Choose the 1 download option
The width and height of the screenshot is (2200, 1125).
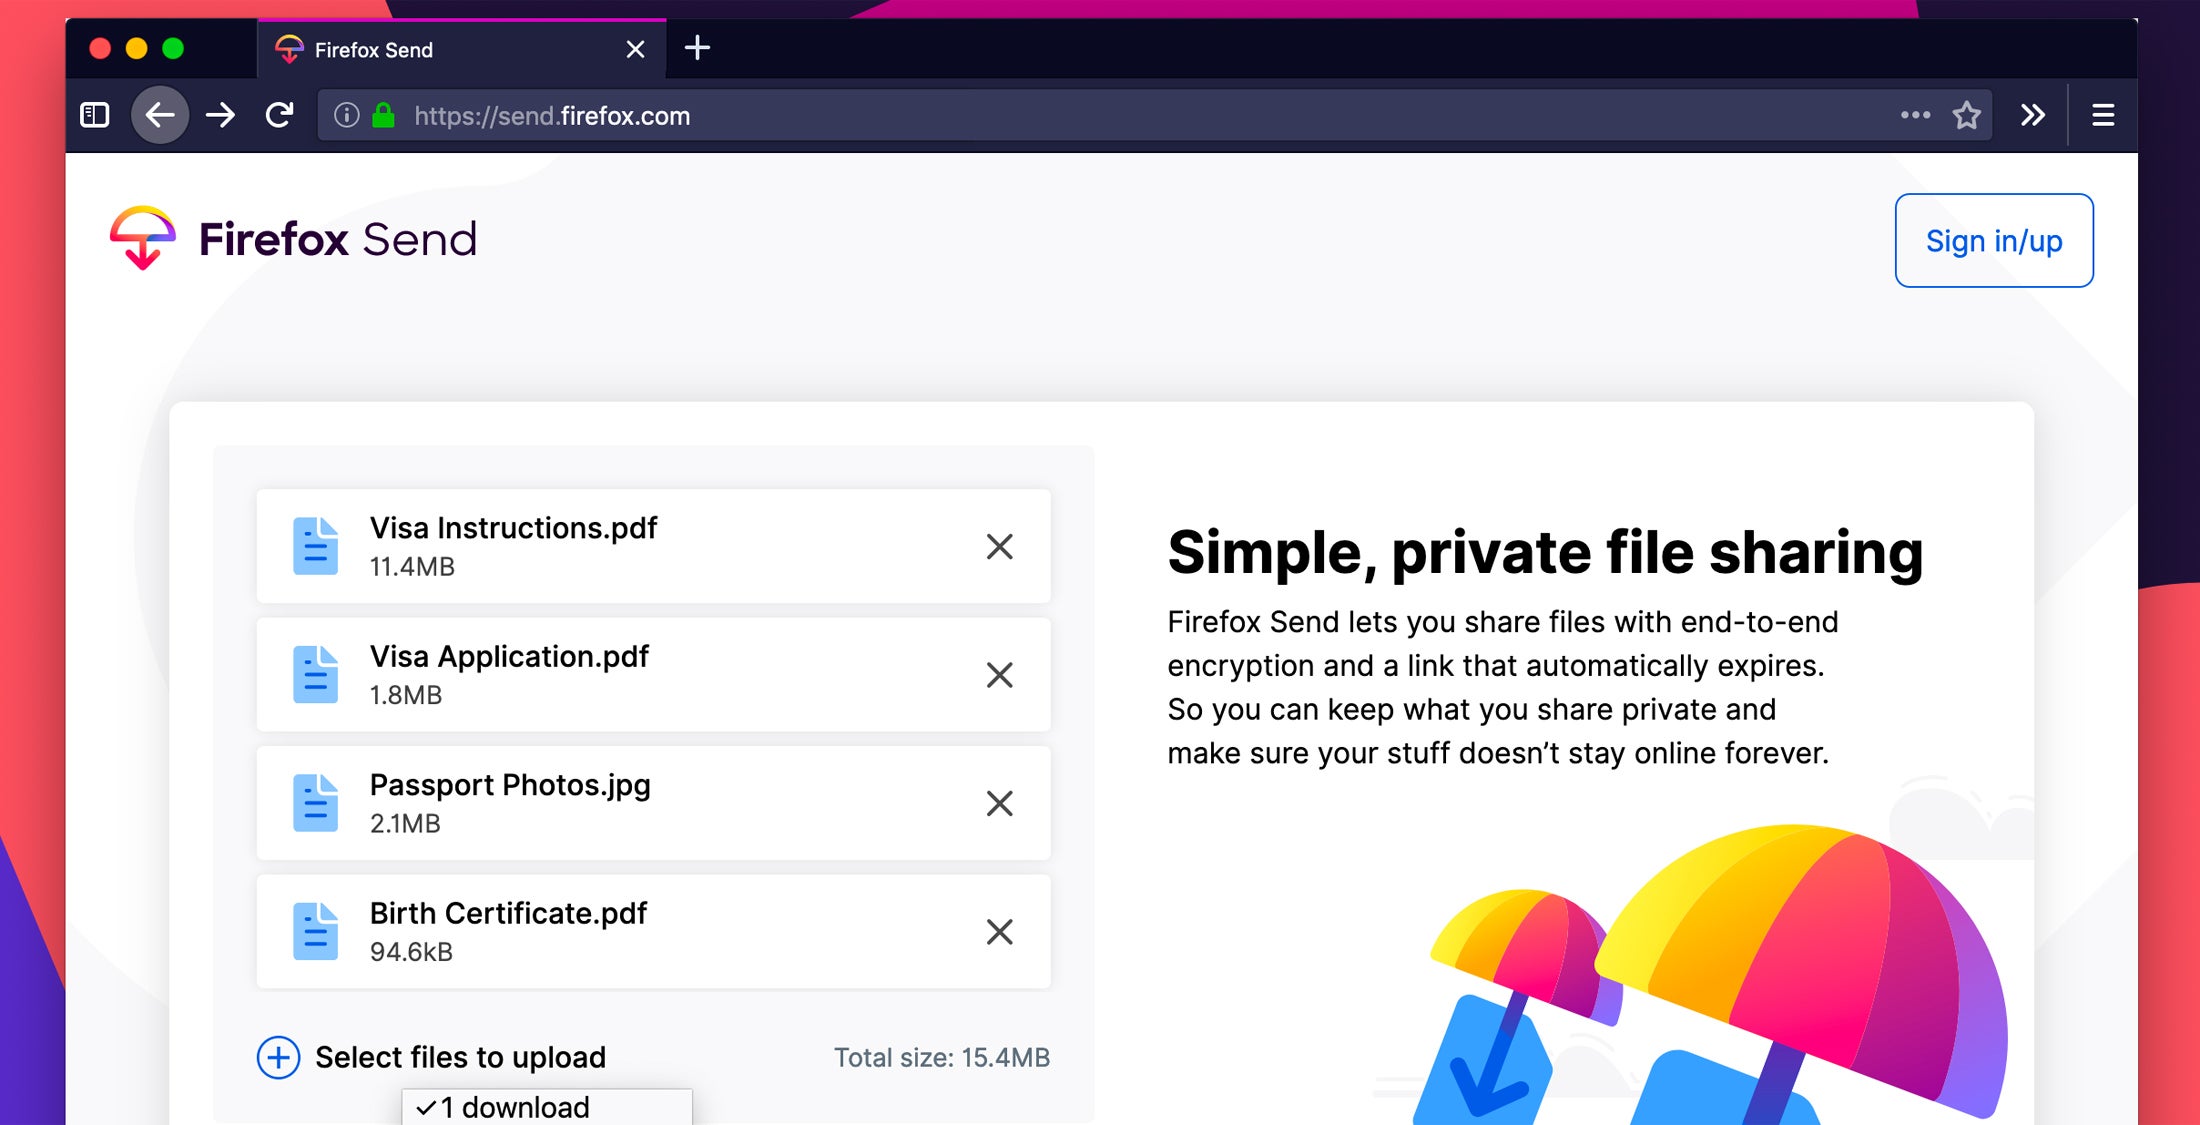pyautogui.click(x=547, y=1107)
